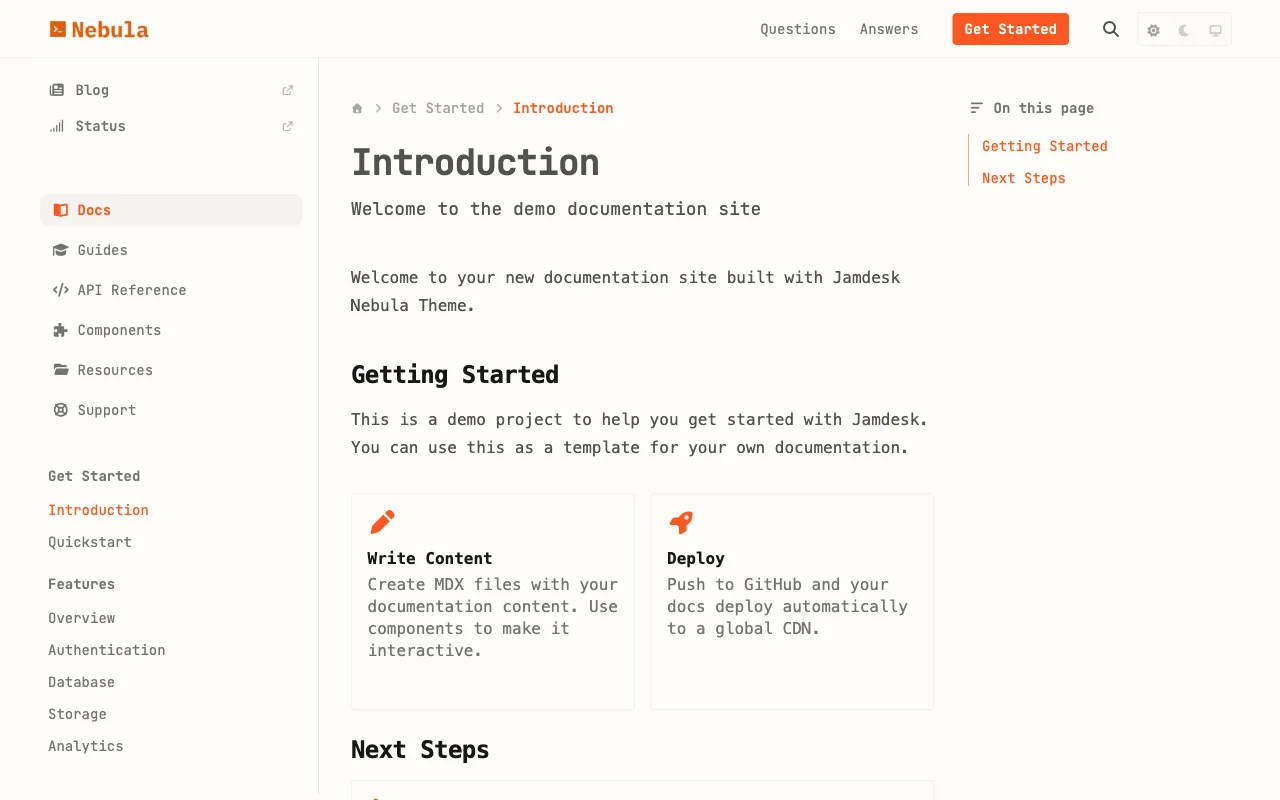1280x800 pixels.
Task: Click the Resources folder icon
Action: point(61,370)
